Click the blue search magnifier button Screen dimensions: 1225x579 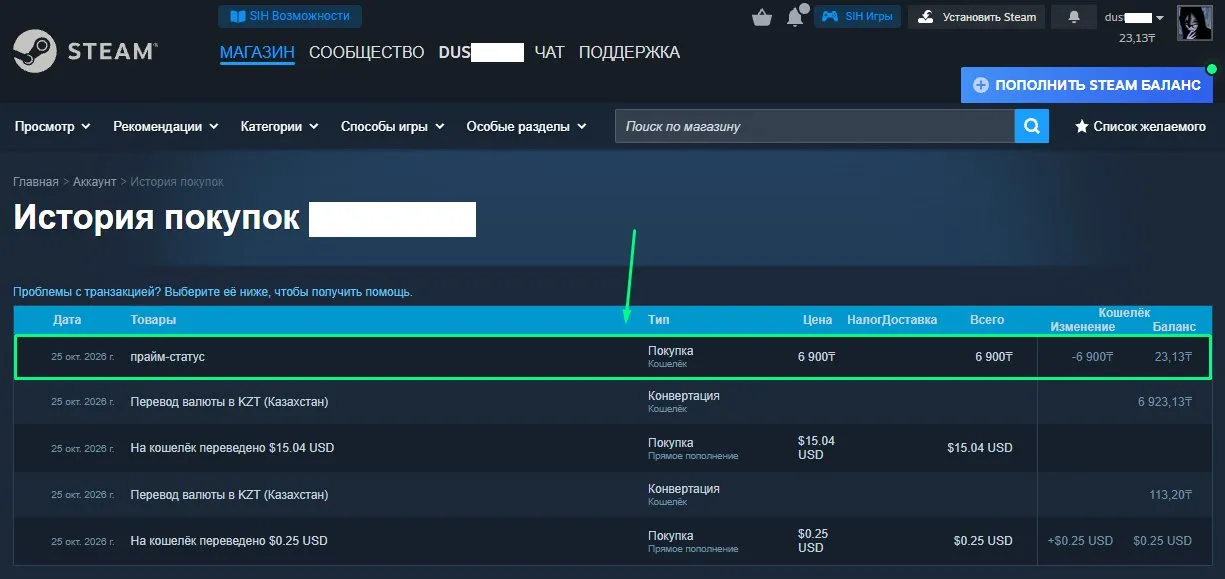coord(1031,126)
